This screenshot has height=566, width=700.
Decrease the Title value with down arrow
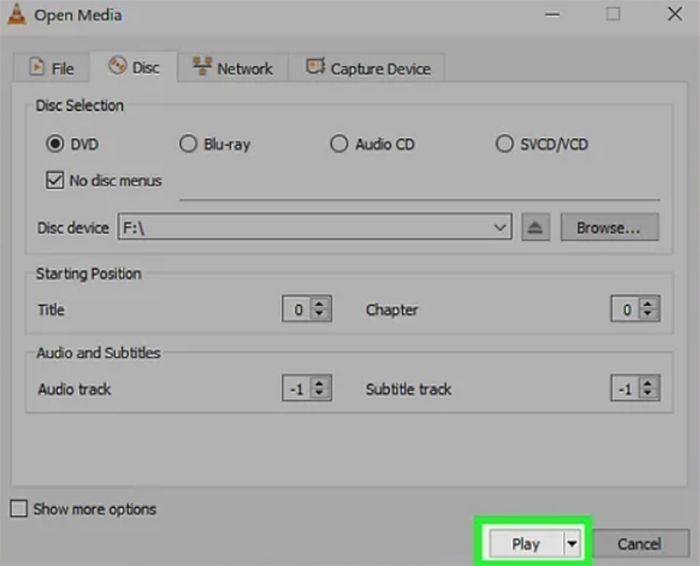tap(319, 314)
